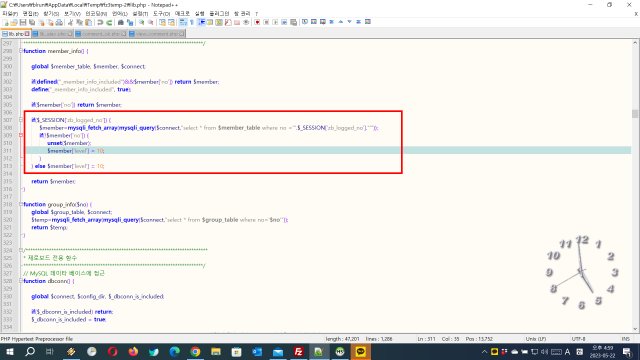Open FileZilla from the taskbar
The width and height of the screenshot is (640, 360).
pos(298,351)
